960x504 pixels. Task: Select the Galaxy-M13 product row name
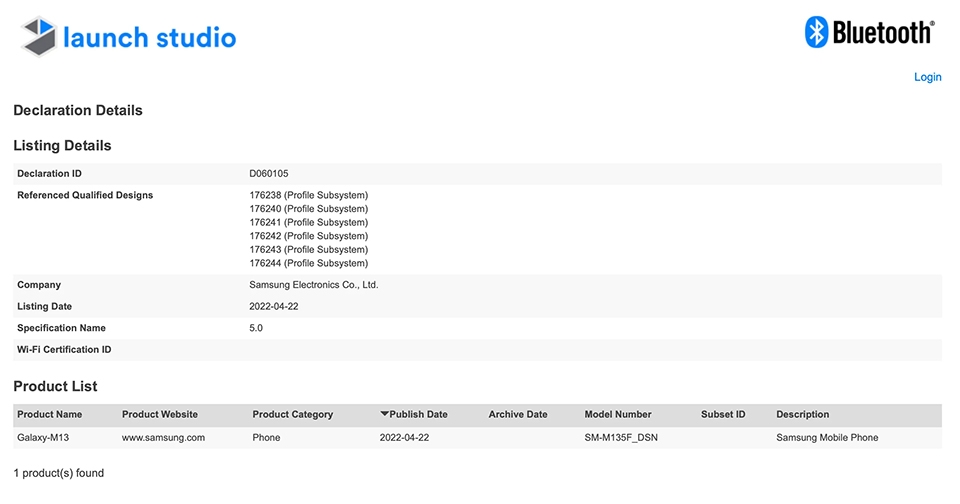tap(43, 437)
